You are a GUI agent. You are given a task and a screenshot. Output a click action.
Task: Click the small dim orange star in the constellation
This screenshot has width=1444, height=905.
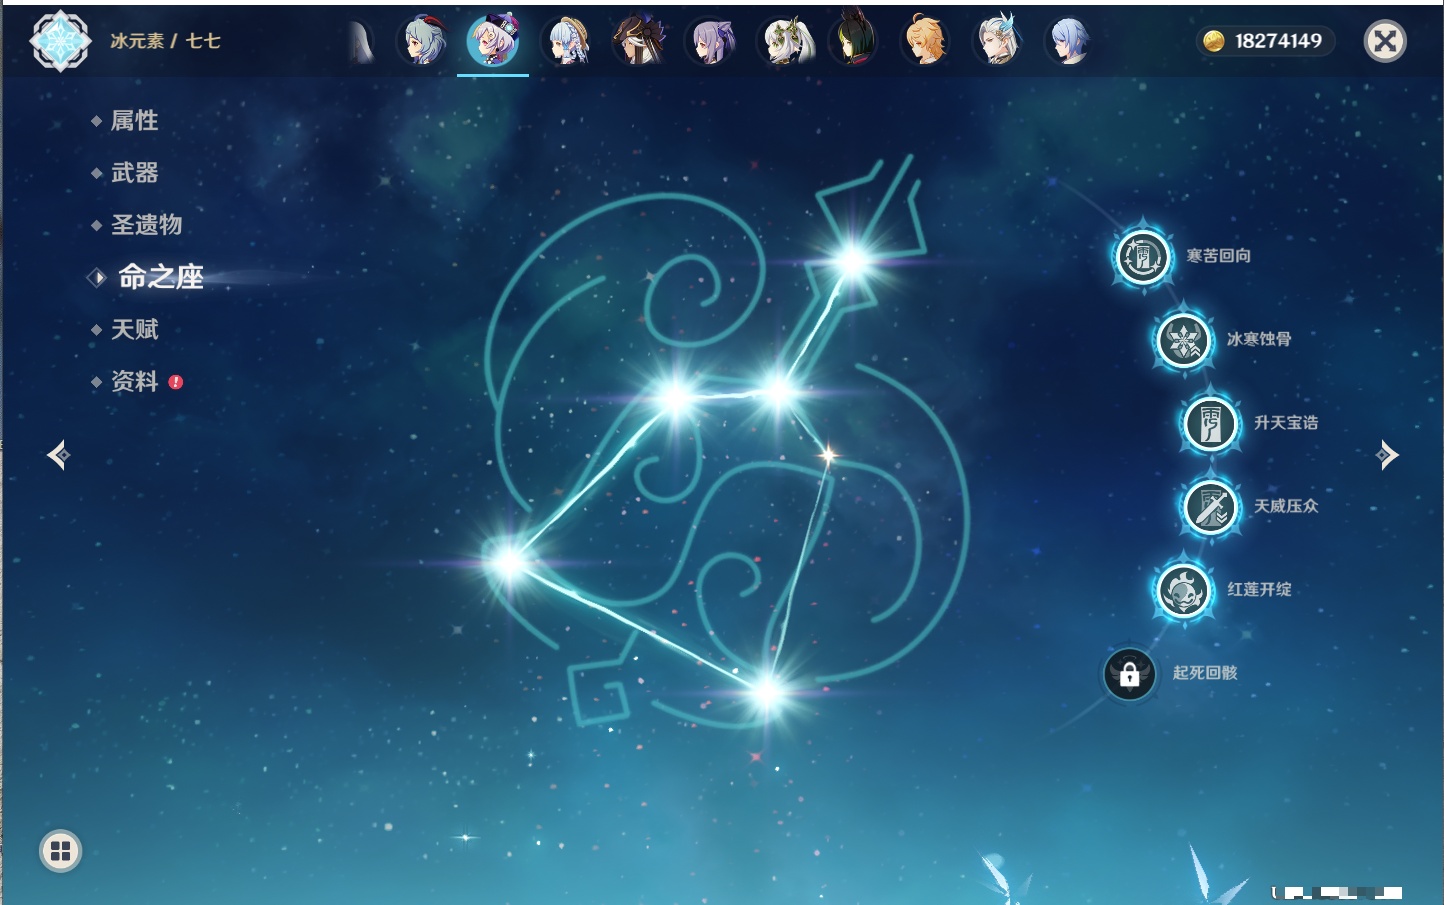828,455
